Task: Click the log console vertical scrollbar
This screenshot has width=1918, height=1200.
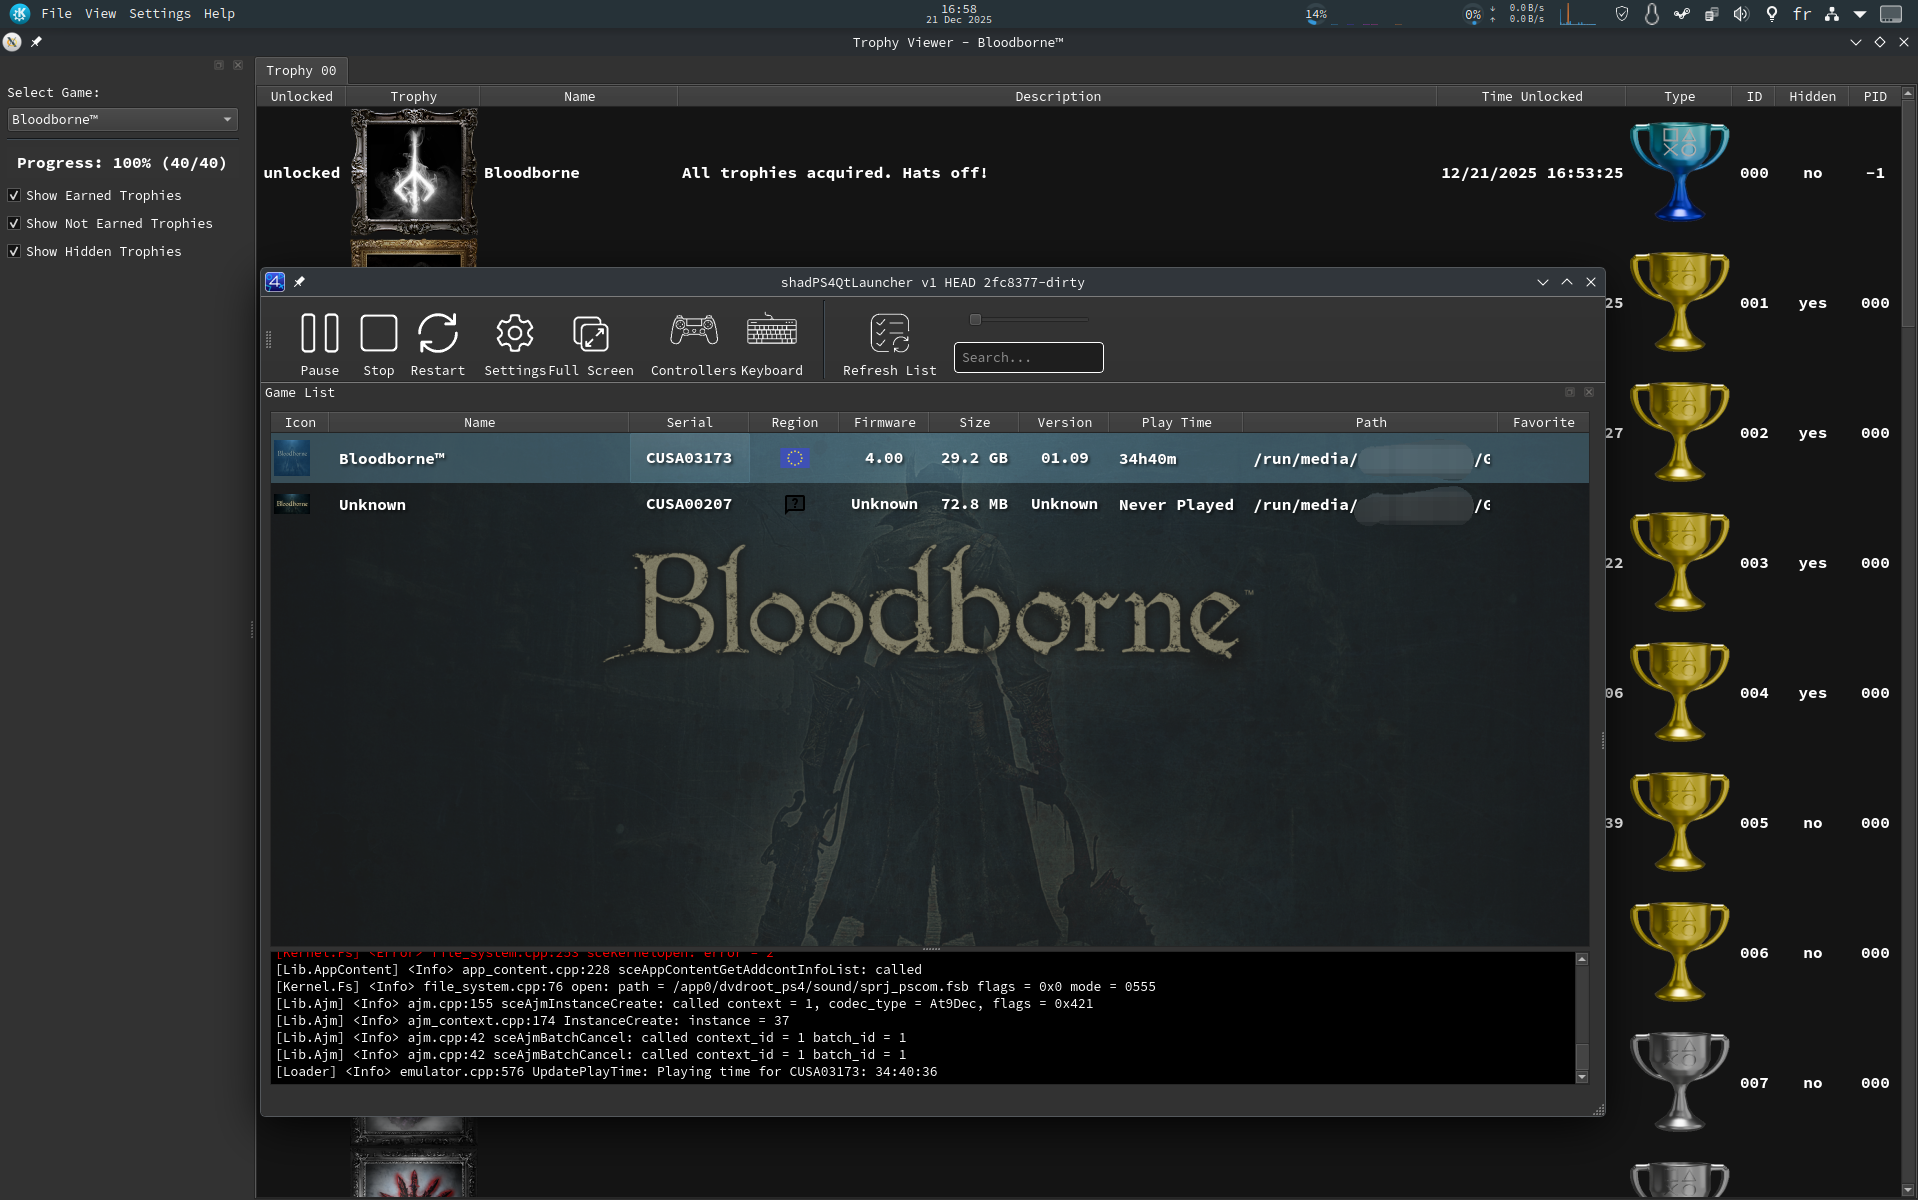Action: pyautogui.click(x=1581, y=1017)
